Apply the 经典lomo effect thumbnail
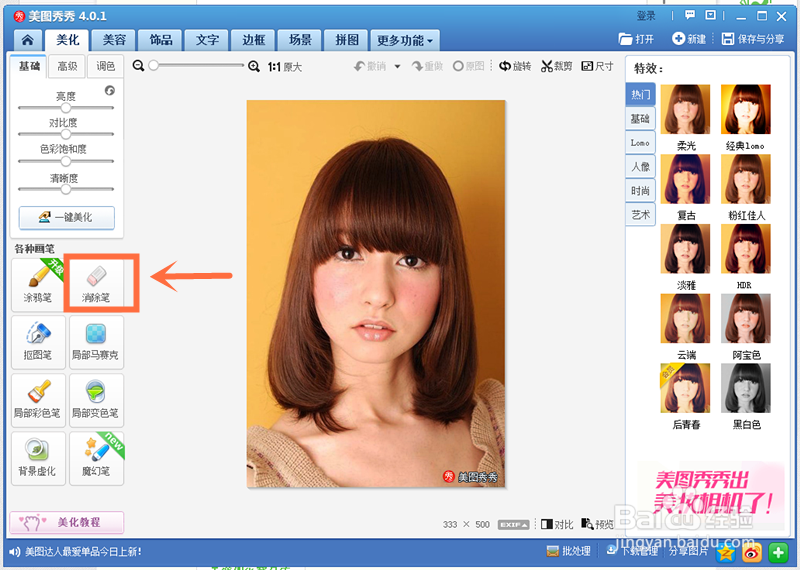Screen dimensions: 800x570 [x=745, y=109]
